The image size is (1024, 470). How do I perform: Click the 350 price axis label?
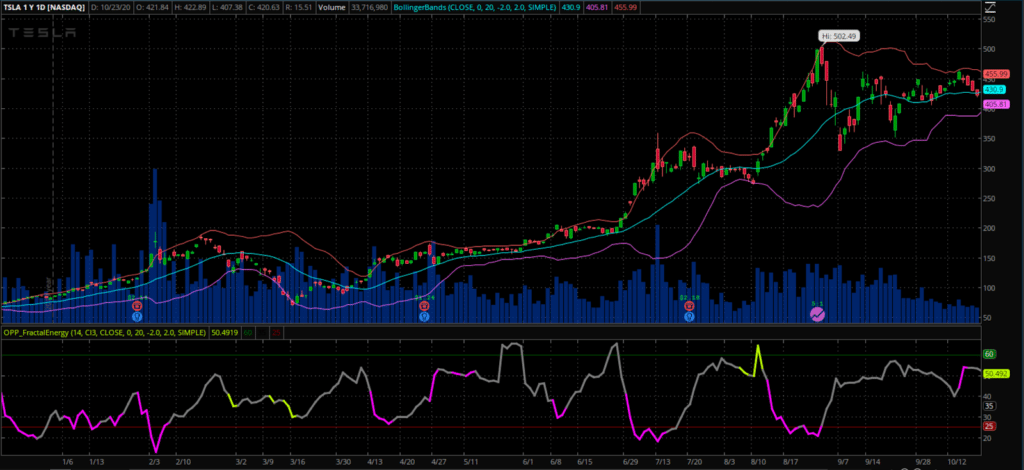(989, 139)
